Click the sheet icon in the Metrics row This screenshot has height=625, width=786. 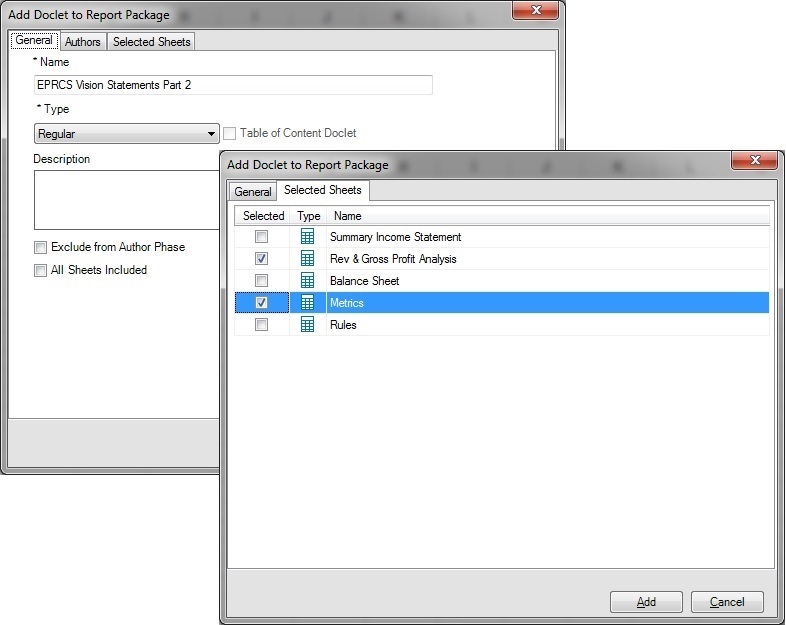[307, 303]
